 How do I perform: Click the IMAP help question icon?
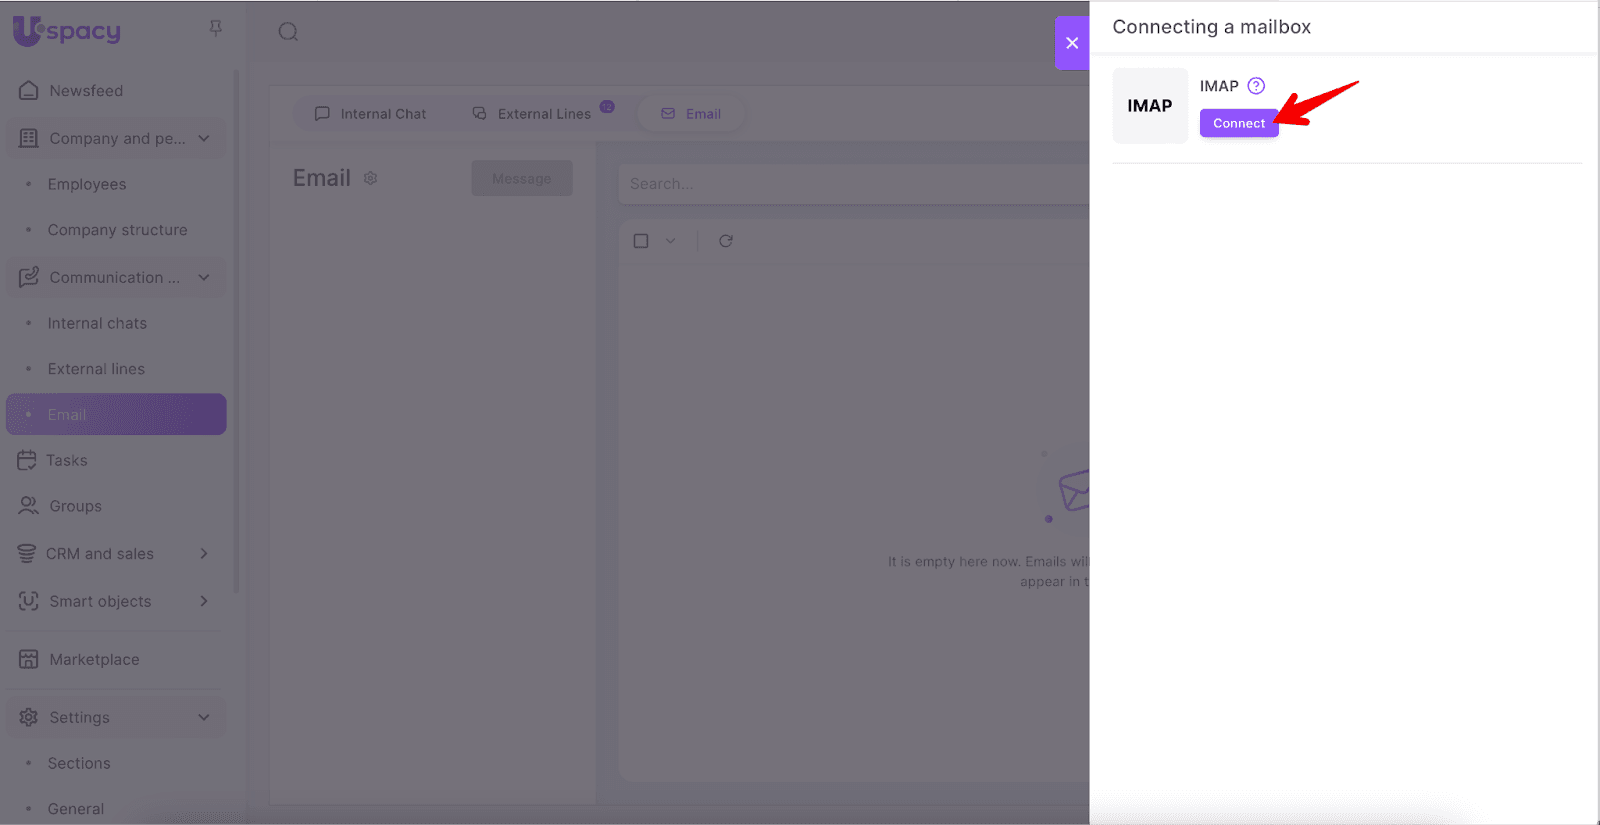pyautogui.click(x=1256, y=86)
